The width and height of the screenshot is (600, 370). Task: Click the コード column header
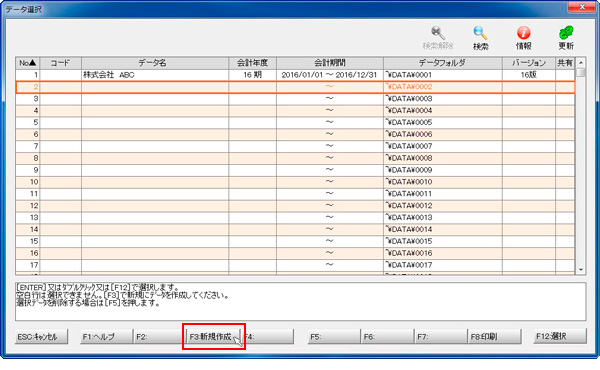(60, 63)
